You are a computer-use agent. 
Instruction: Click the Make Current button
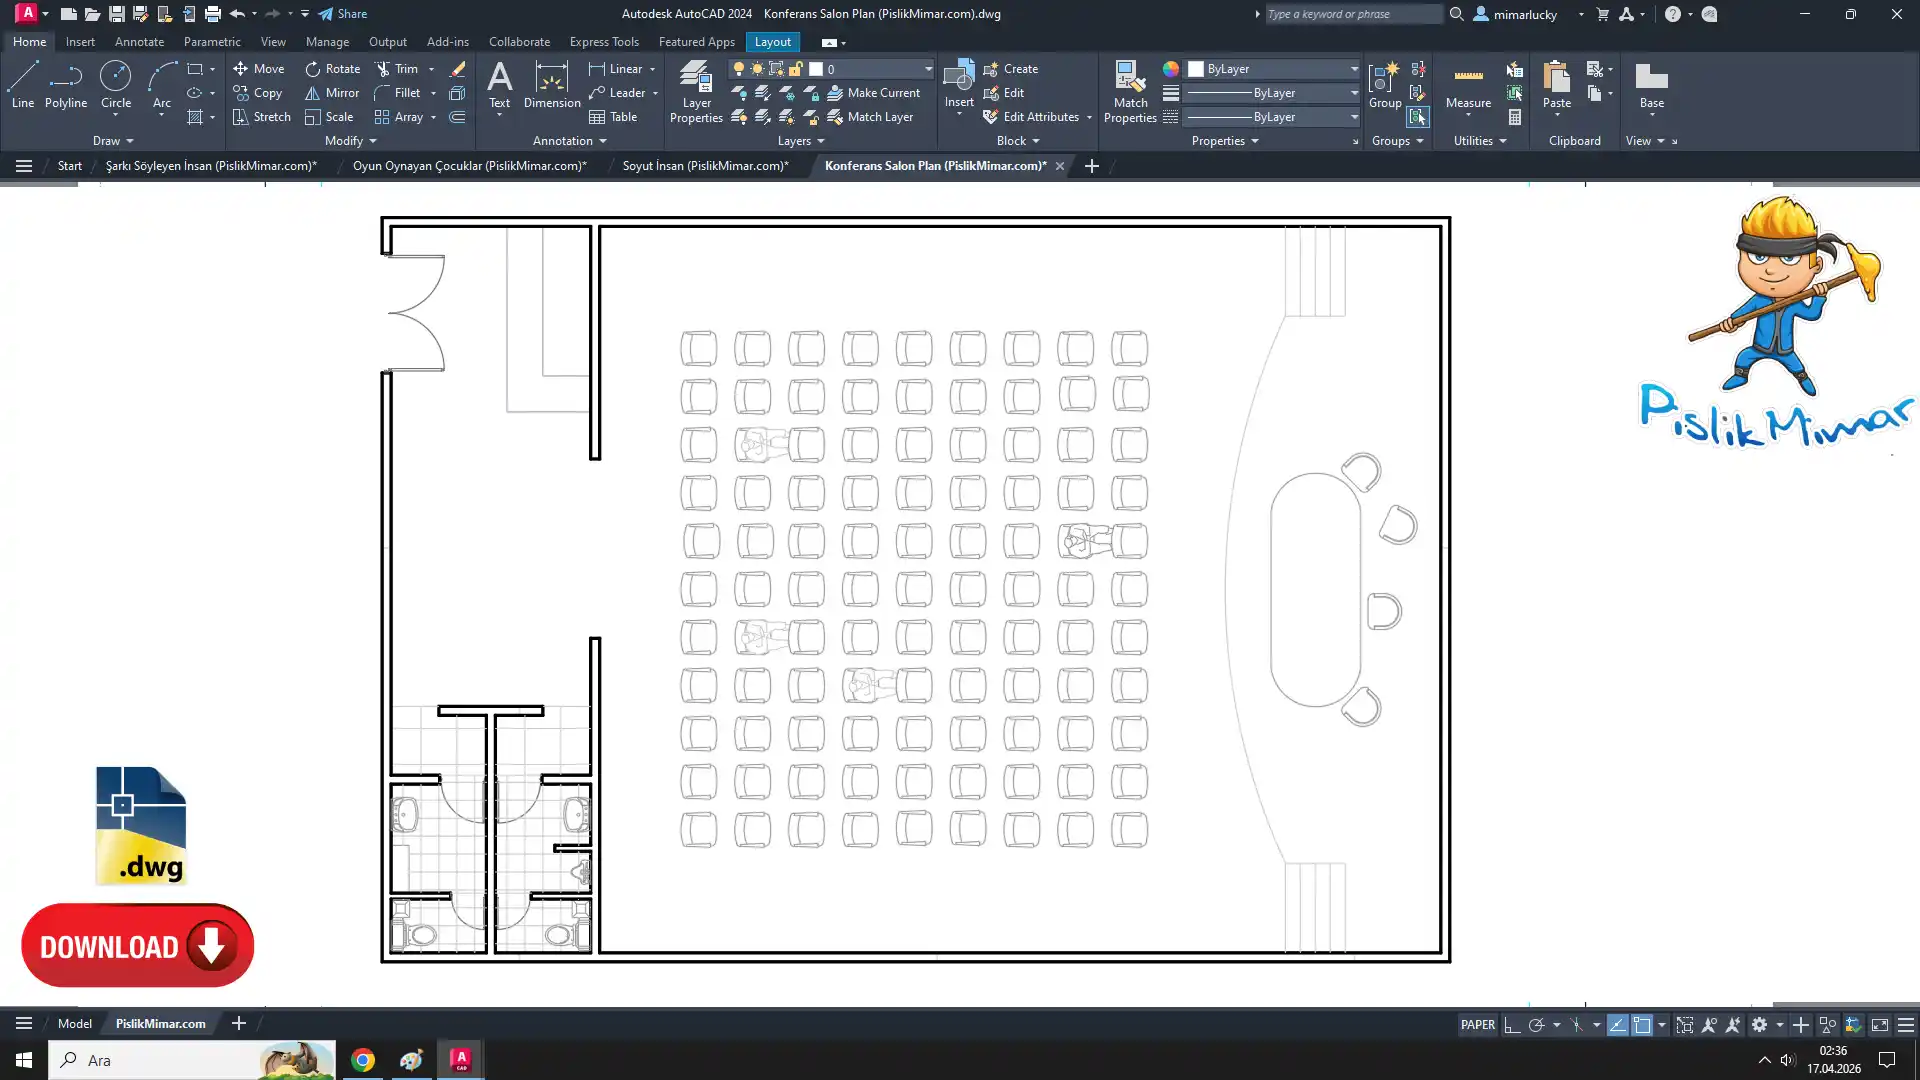tap(873, 93)
